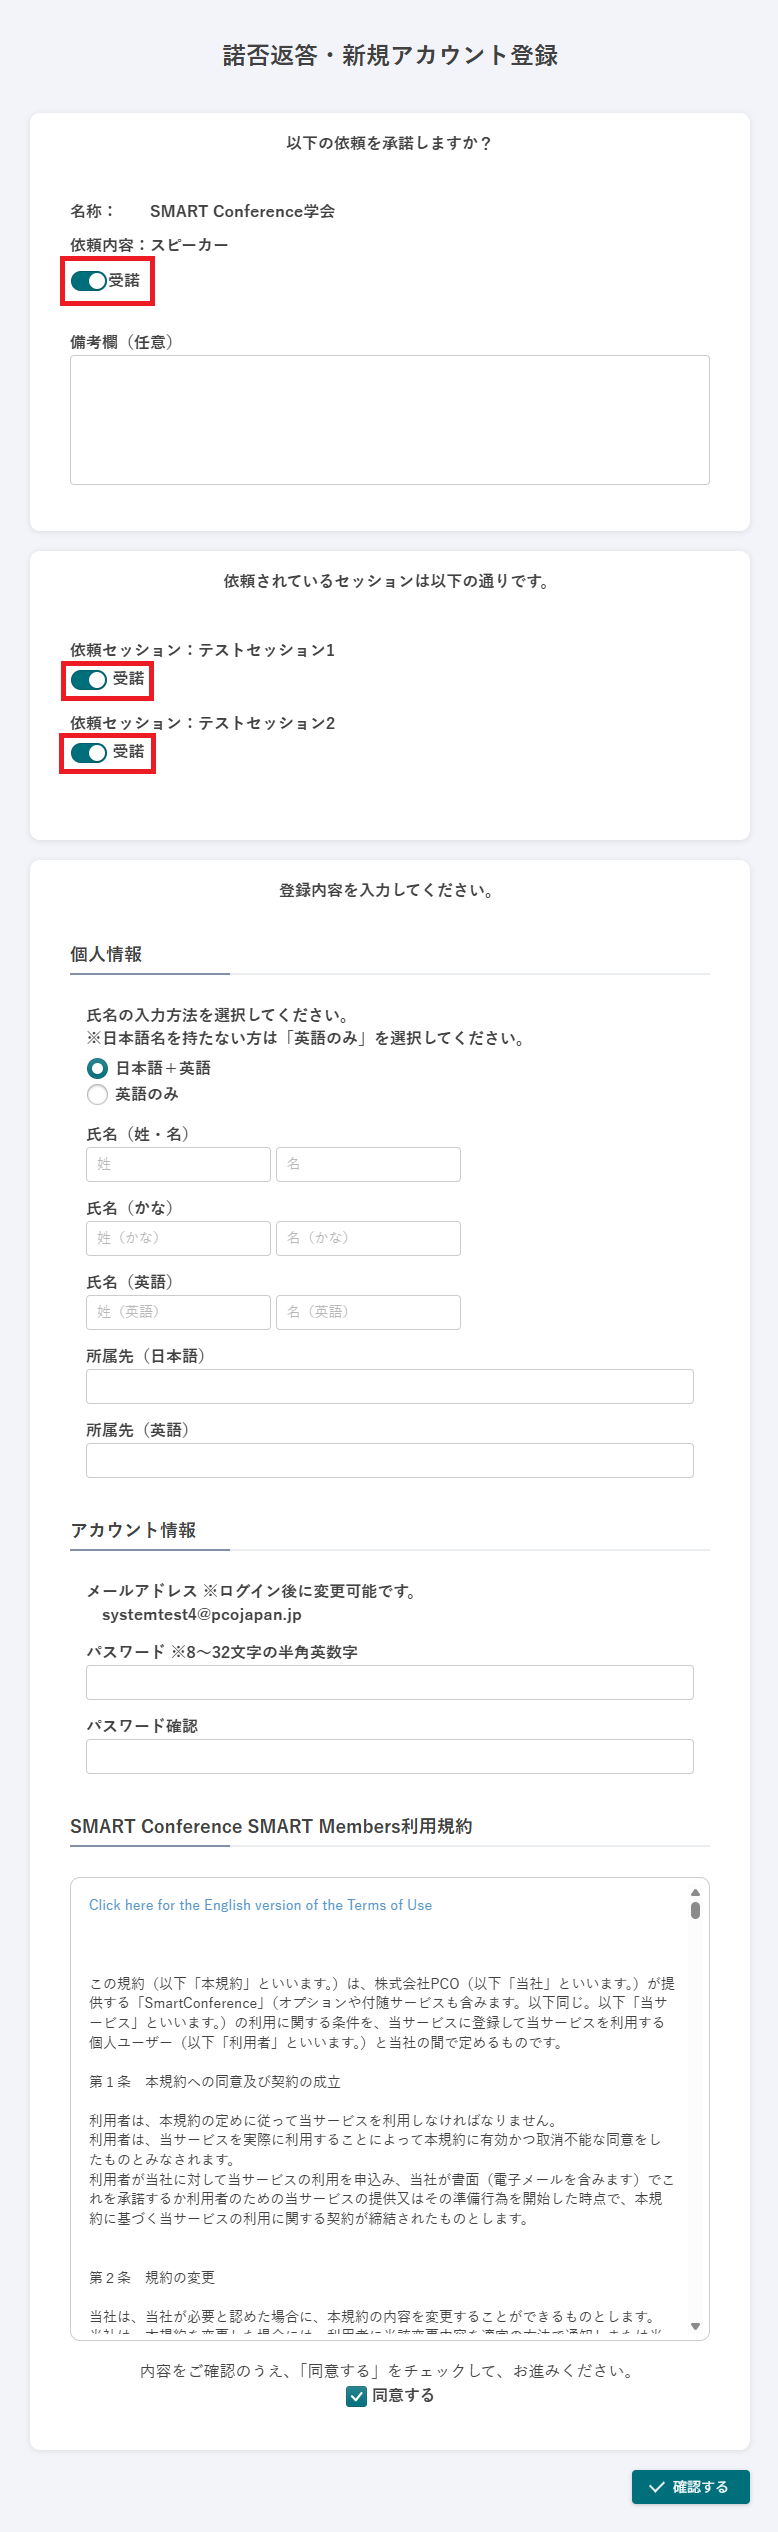The height and width of the screenshot is (2532, 778).
Task: Check the 同意する agreement checkbox
Action: 357,2395
